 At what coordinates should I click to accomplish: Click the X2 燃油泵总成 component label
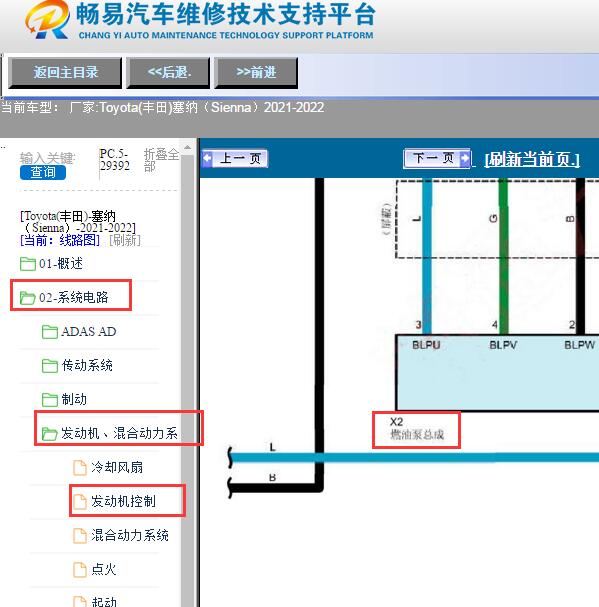(x=417, y=429)
